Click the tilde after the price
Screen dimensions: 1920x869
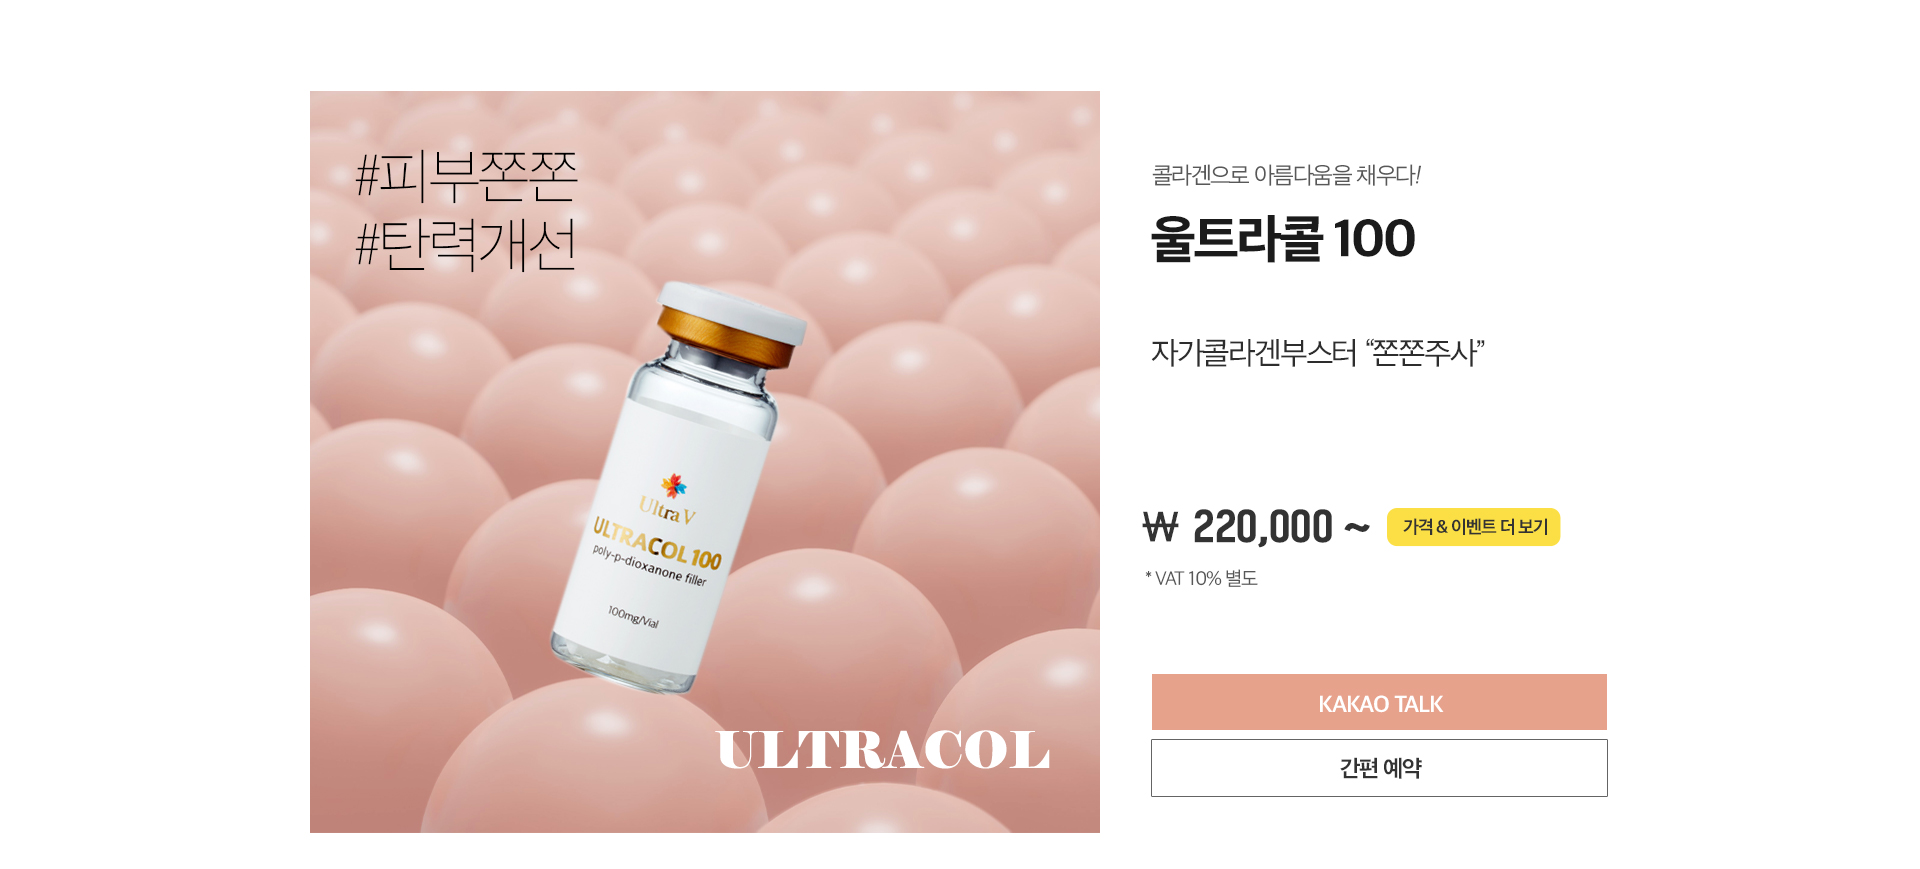point(1357,528)
